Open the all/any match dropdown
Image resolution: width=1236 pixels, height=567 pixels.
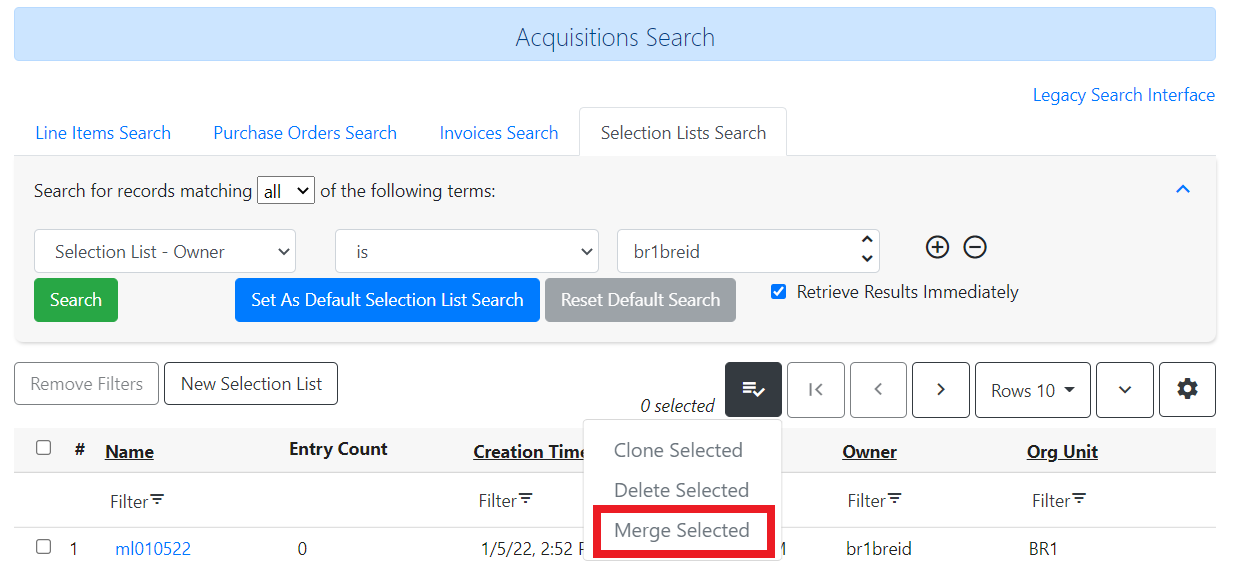286,190
